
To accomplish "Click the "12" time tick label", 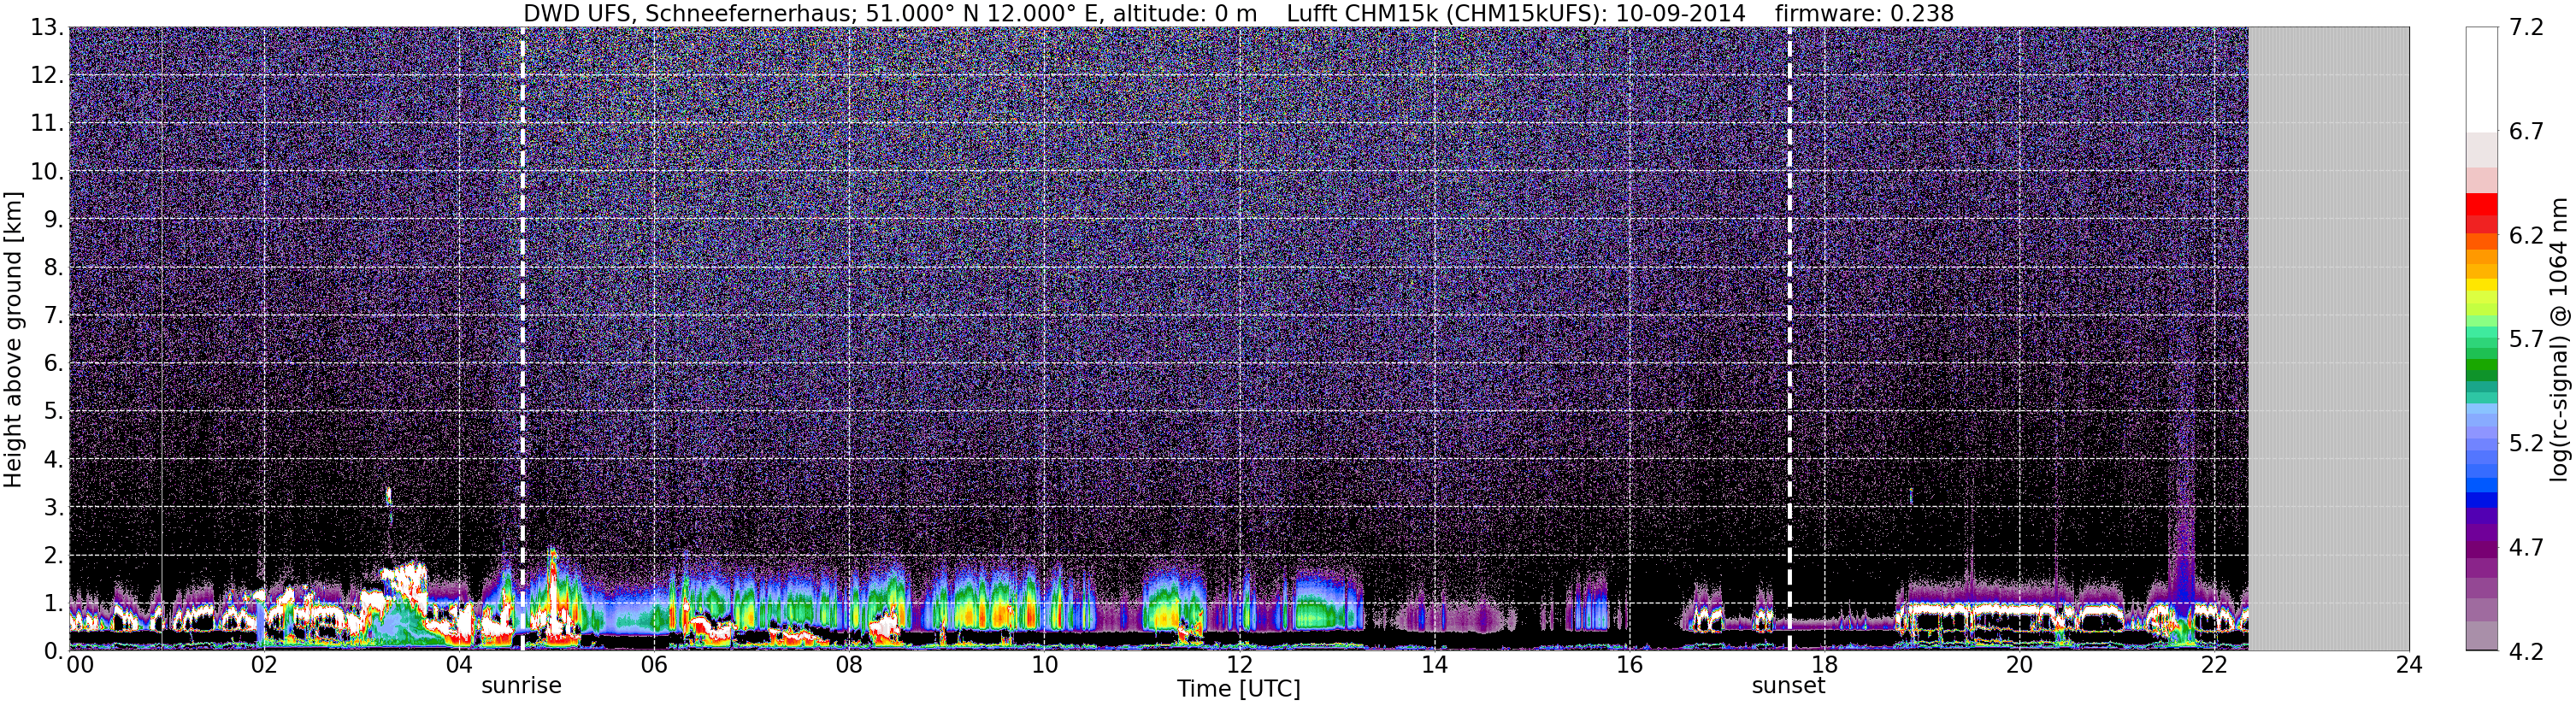I will (x=1239, y=664).
